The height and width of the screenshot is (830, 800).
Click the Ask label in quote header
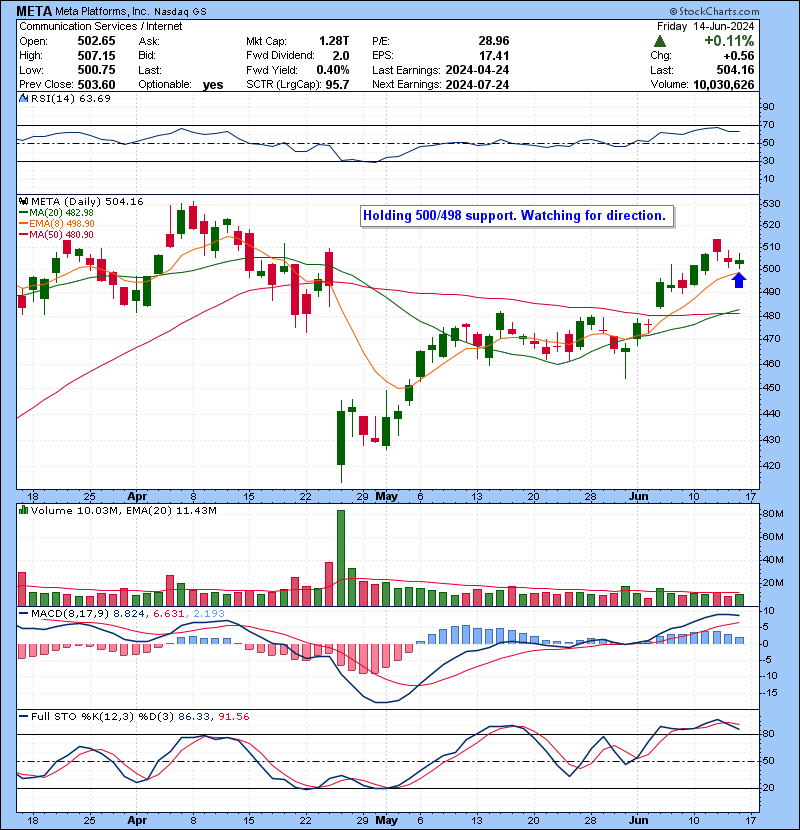[149, 41]
